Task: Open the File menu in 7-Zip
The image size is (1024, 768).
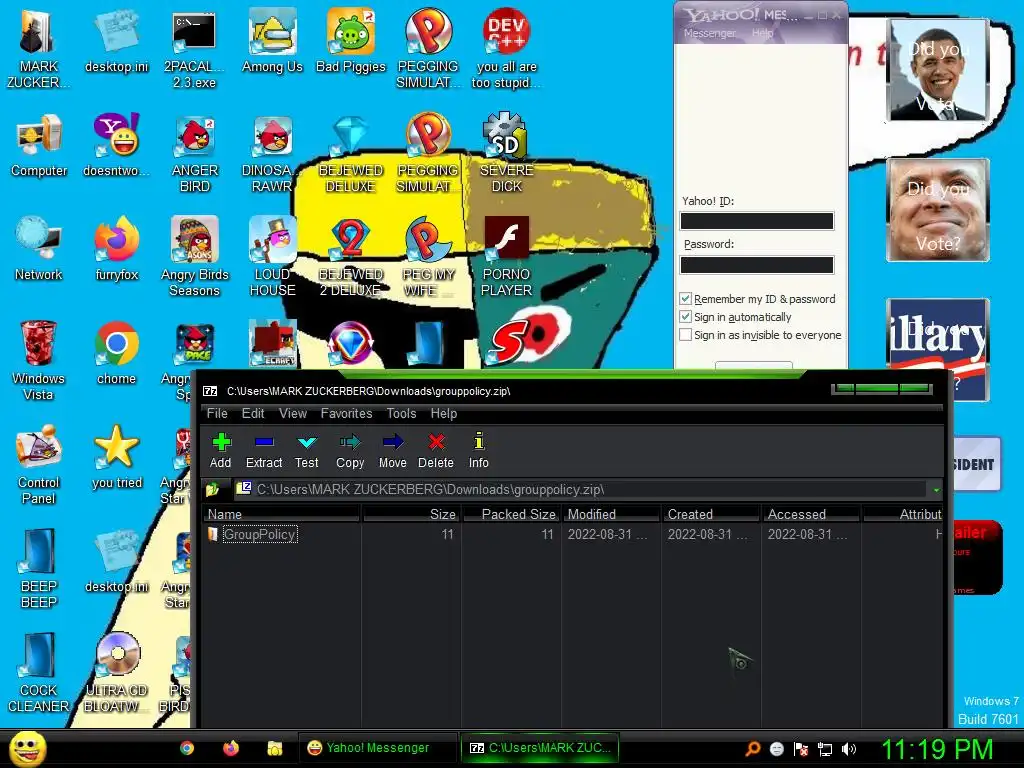Action: tap(217, 413)
